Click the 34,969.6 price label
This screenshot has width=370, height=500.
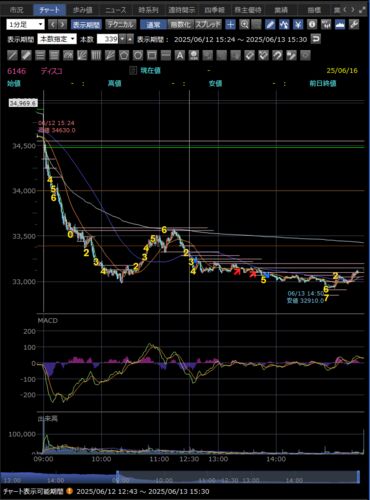(x=23, y=103)
